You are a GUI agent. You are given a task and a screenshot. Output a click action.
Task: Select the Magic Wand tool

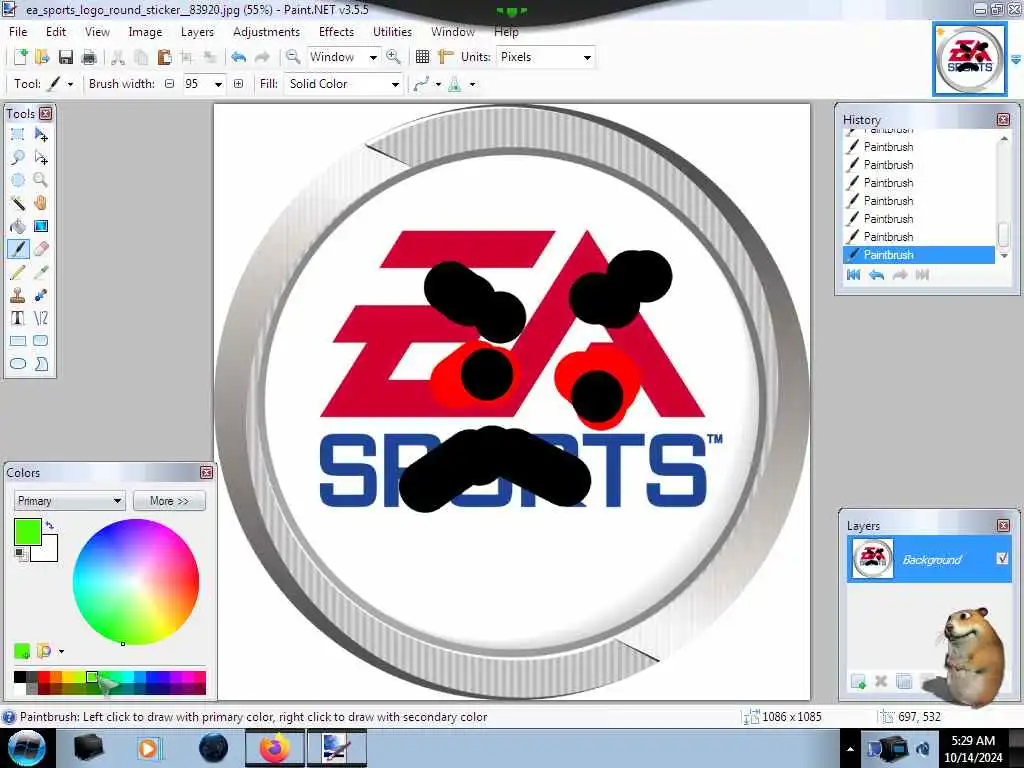pos(18,203)
